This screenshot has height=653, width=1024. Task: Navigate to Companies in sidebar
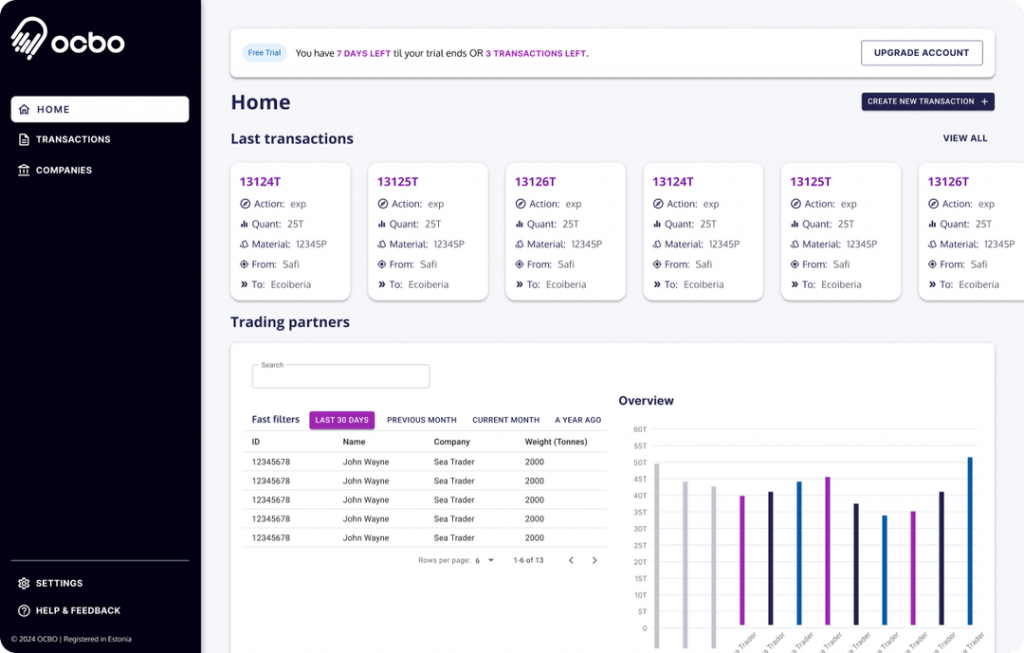coord(64,171)
